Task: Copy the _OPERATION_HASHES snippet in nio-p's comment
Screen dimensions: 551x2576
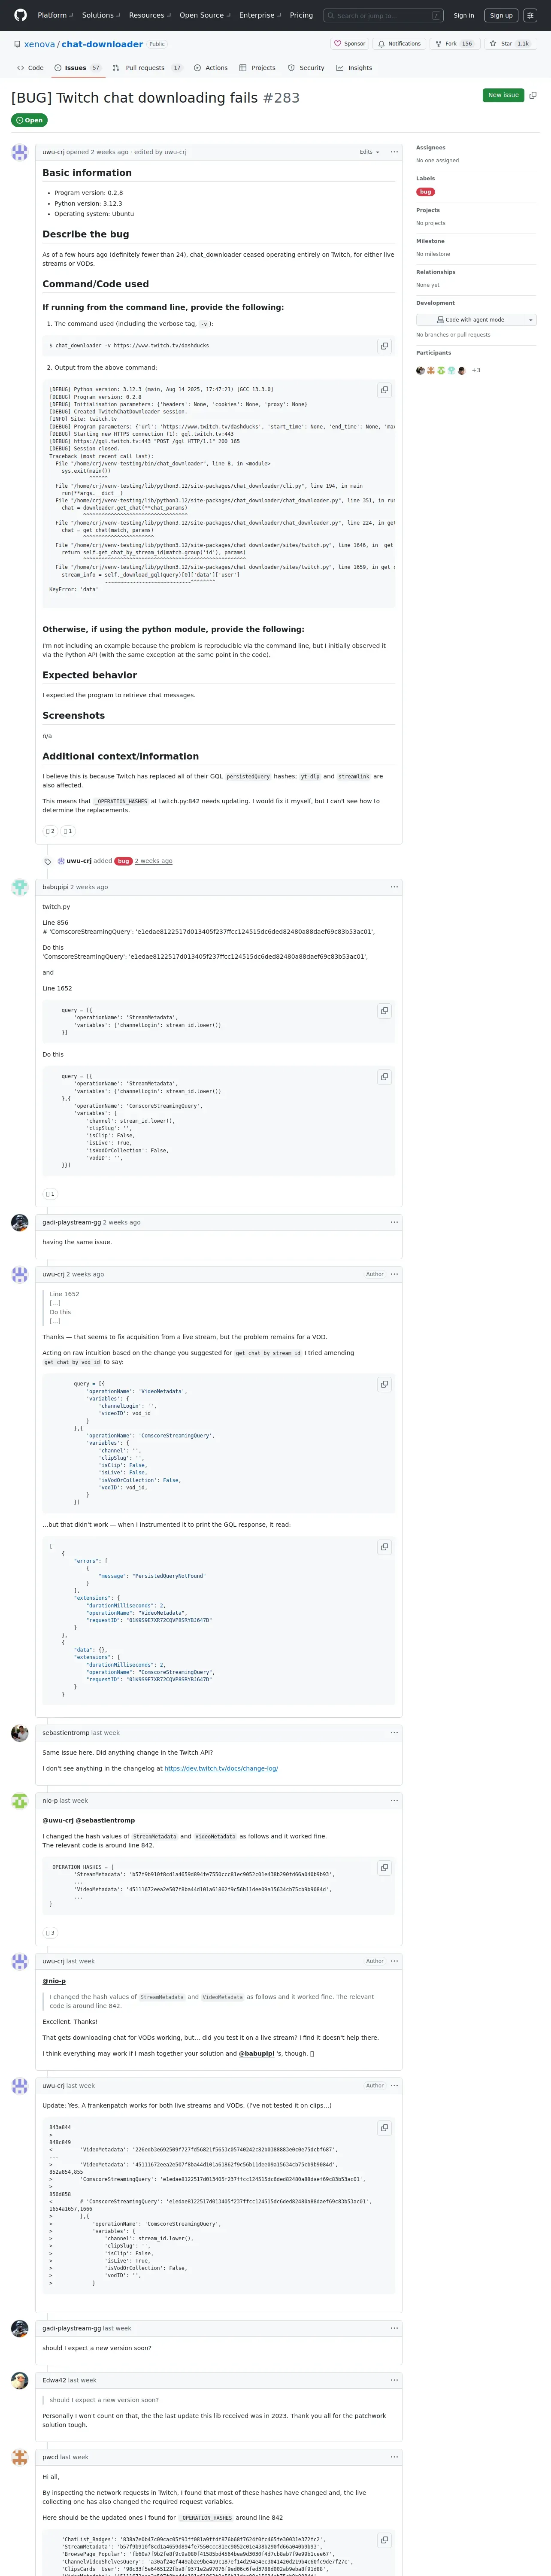Action: [x=384, y=1867]
